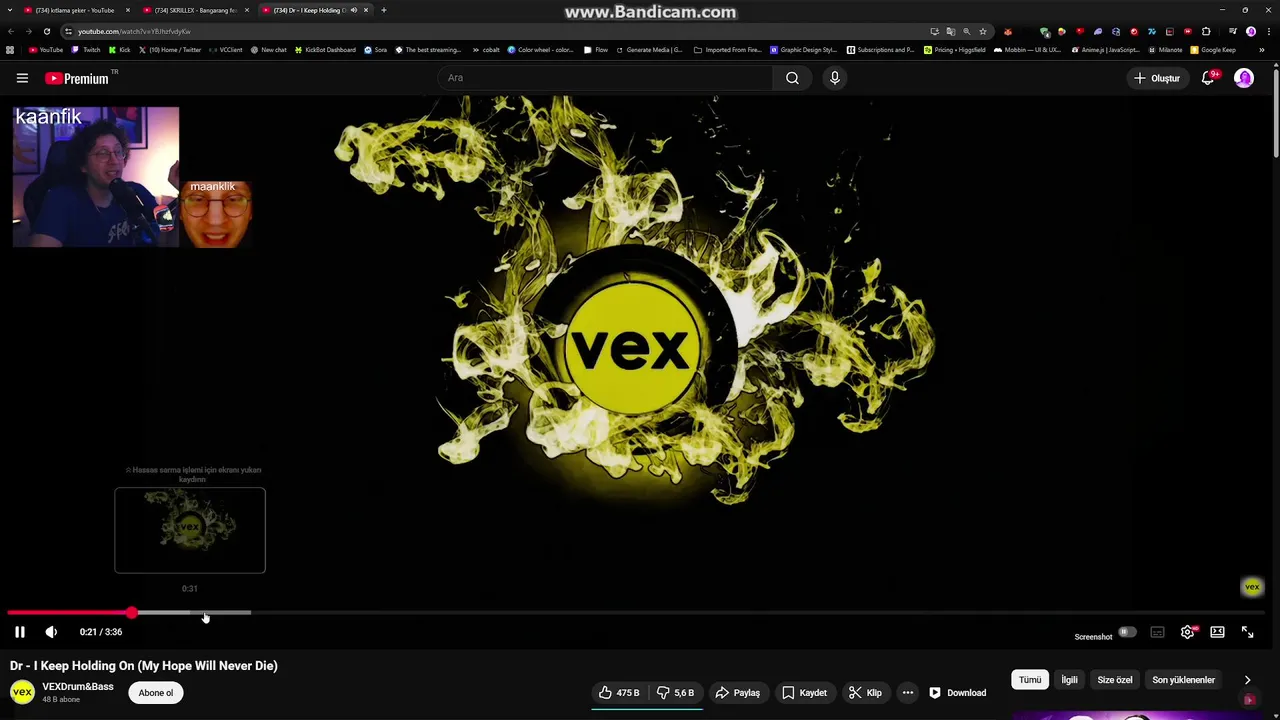The image size is (1280, 720).
Task: Open the Chrome three-dot menu
Action: [x=1268, y=31]
